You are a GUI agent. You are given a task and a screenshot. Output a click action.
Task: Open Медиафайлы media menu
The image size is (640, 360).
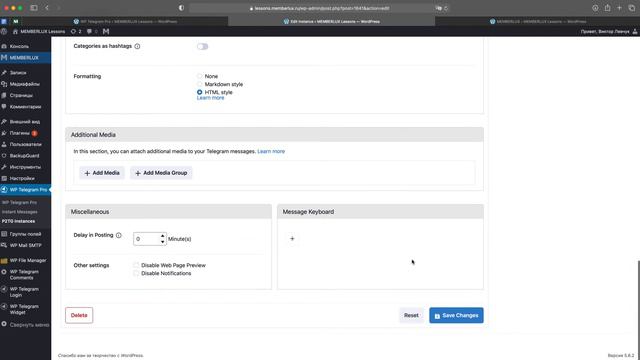click(25, 84)
